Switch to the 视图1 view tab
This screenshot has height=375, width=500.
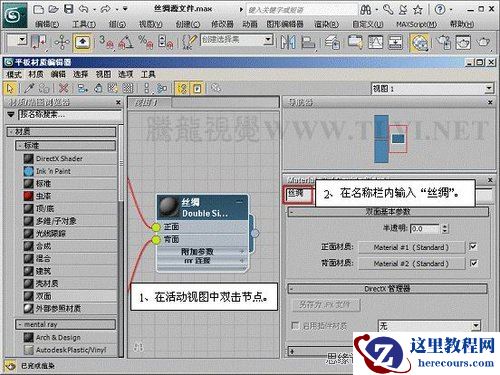click(x=150, y=102)
